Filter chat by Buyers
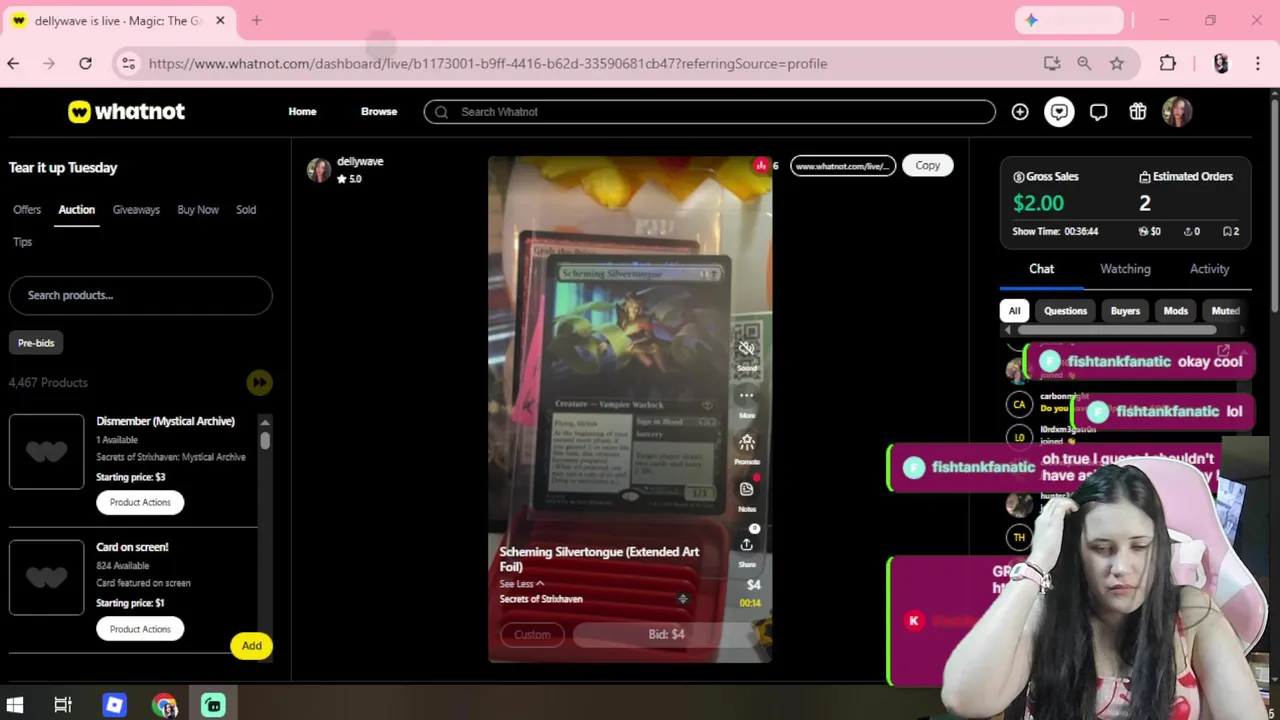 (1125, 311)
